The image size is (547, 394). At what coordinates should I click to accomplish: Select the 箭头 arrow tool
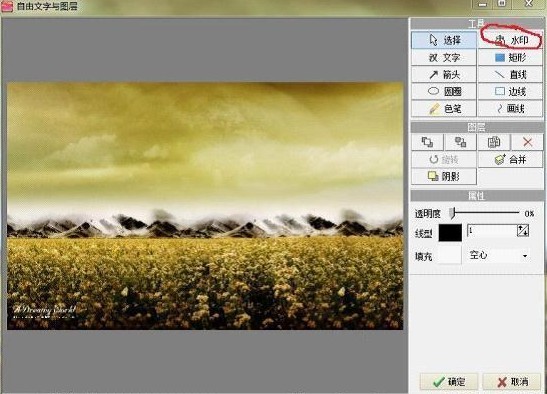pyautogui.click(x=444, y=74)
